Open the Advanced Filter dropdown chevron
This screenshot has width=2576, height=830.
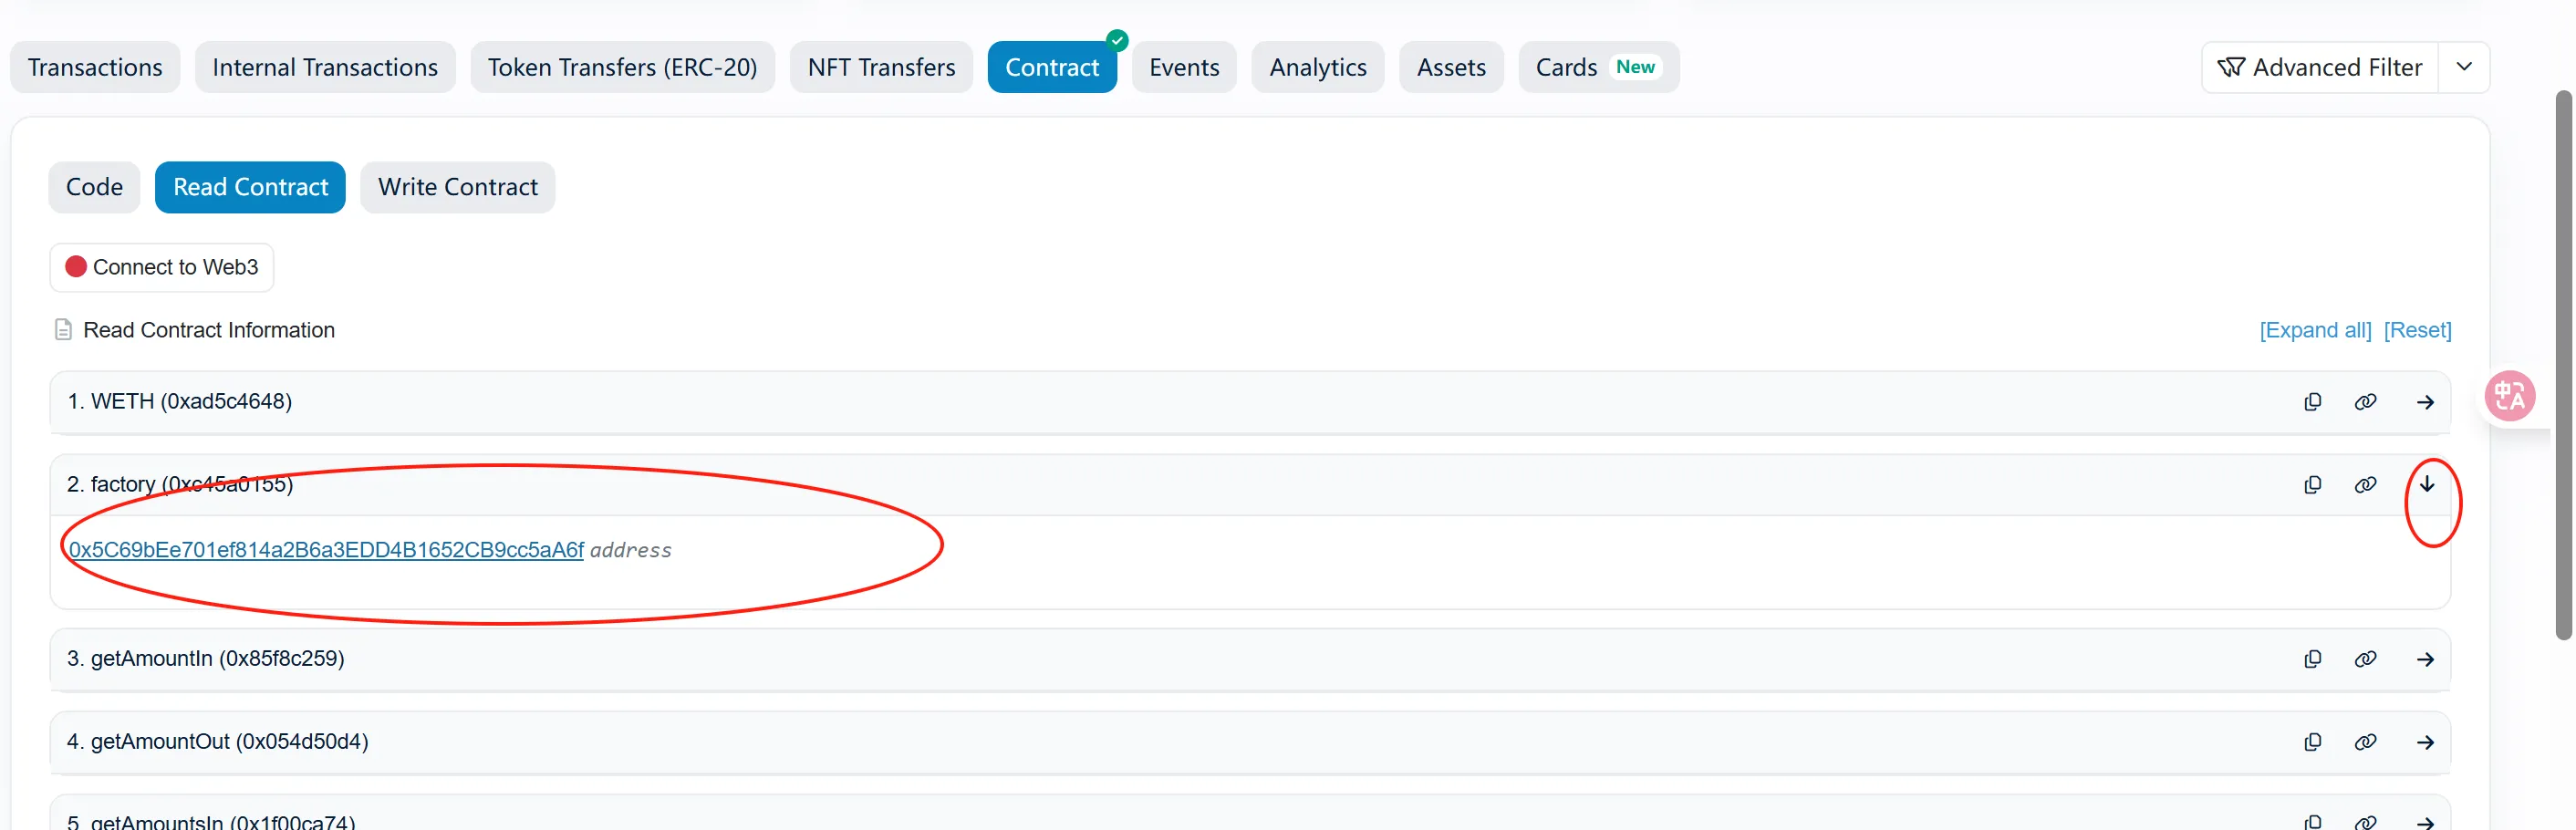click(2464, 67)
